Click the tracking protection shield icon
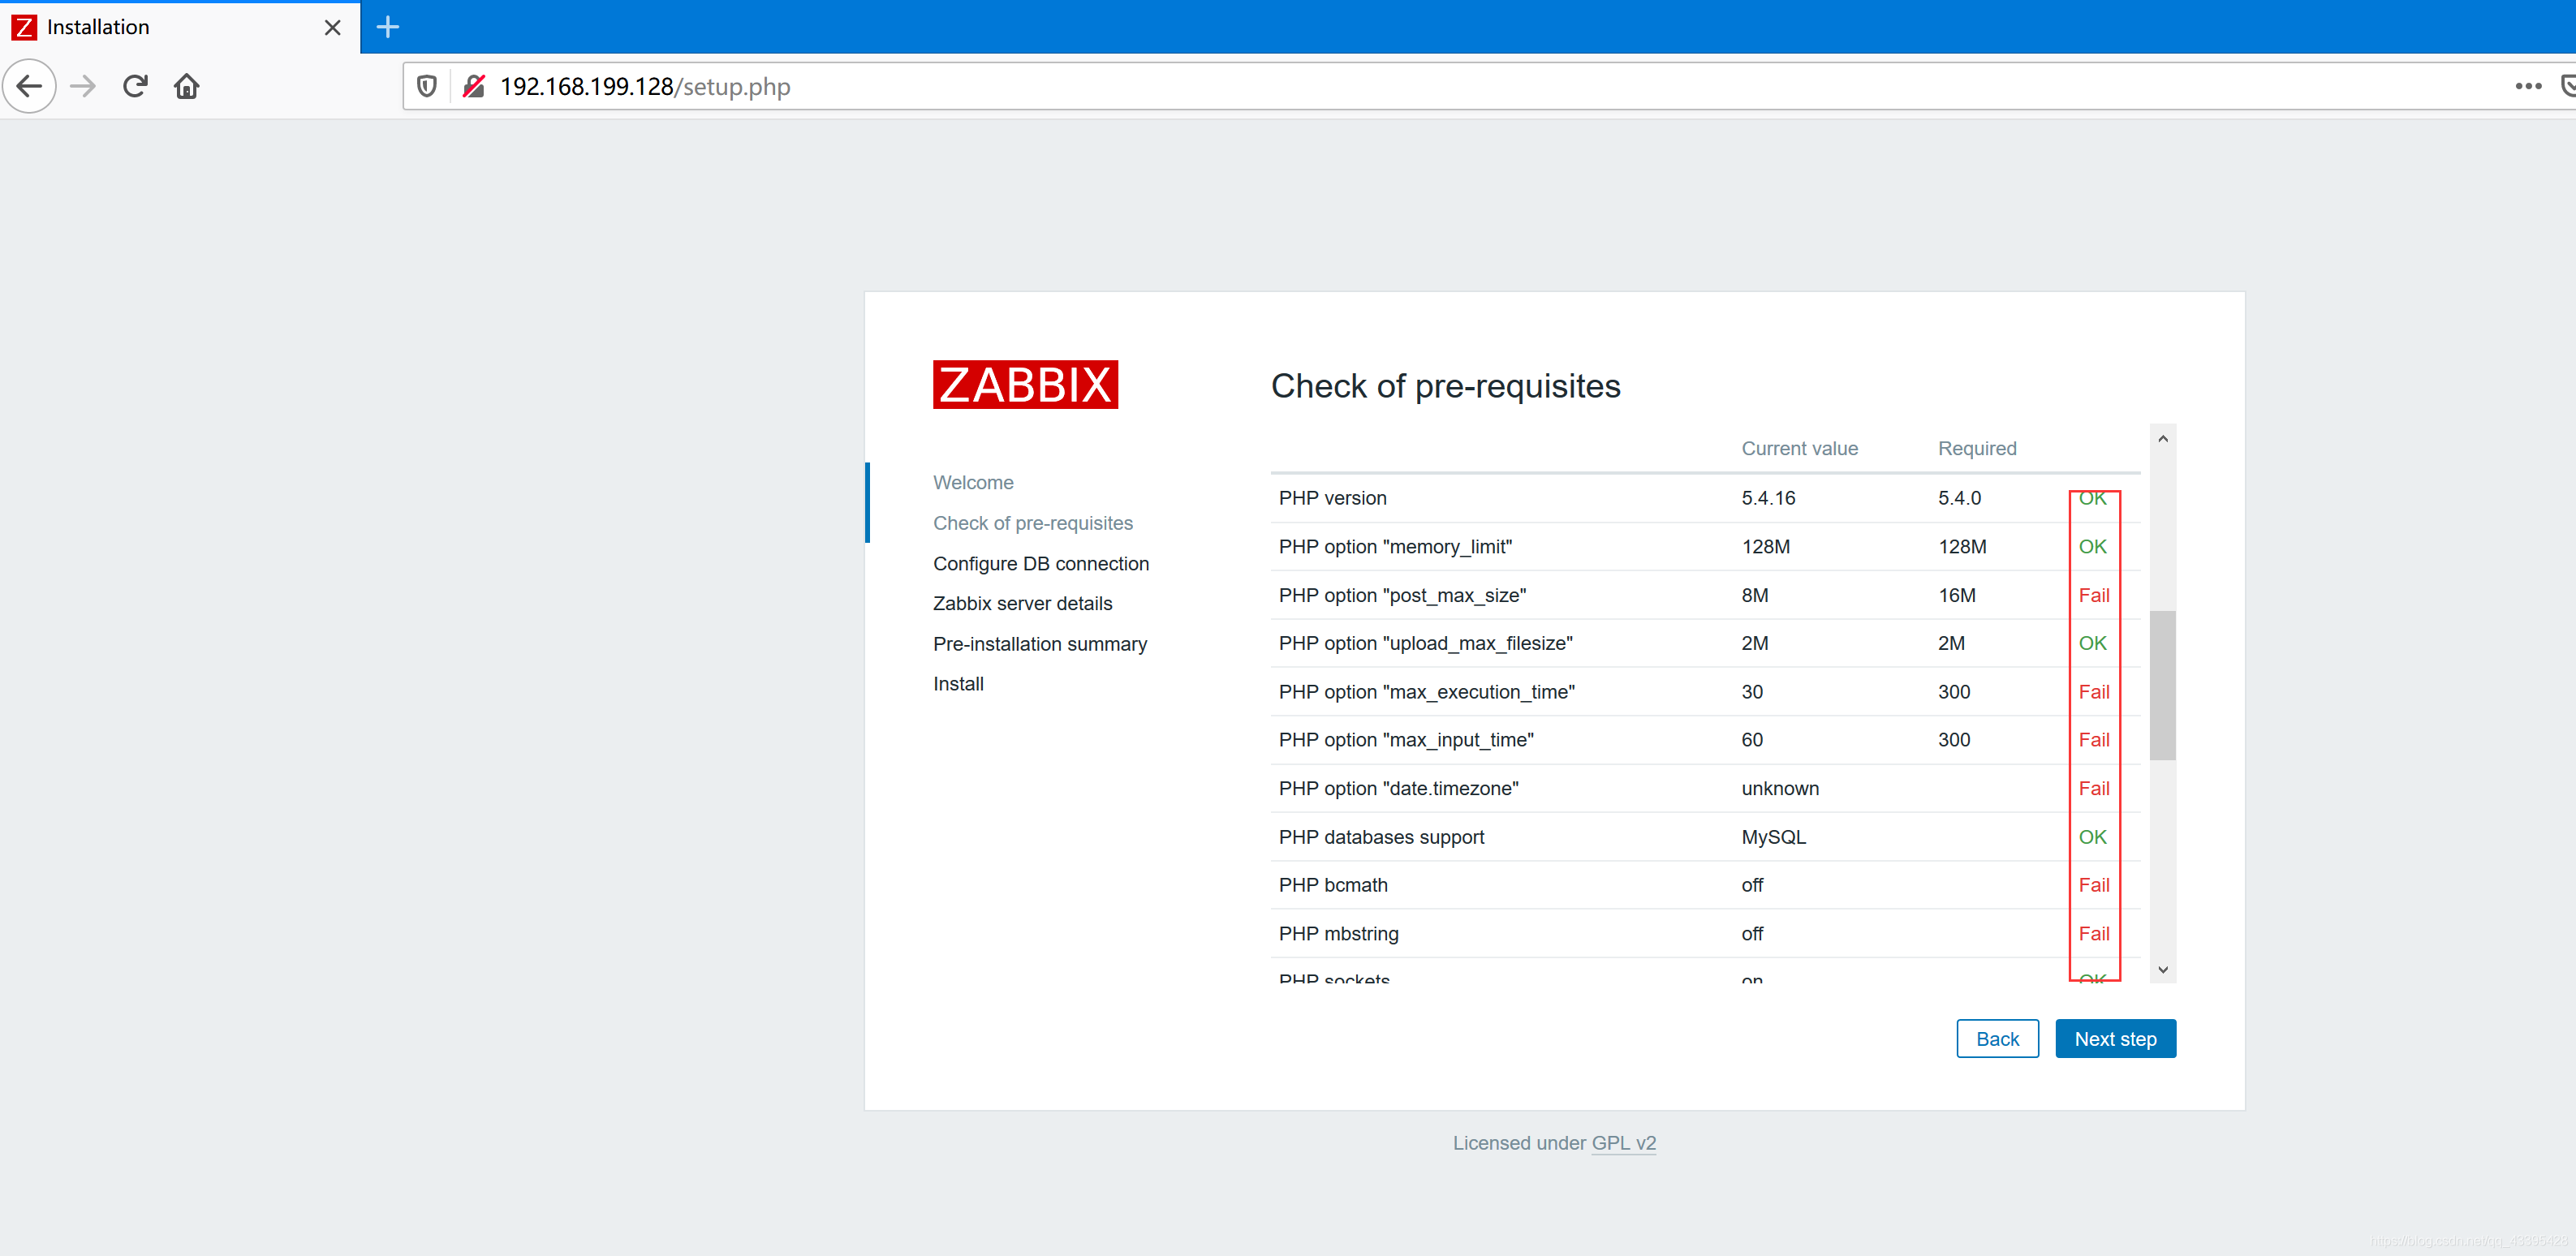Screen dimensions: 2576x1256 coord(427,87)
